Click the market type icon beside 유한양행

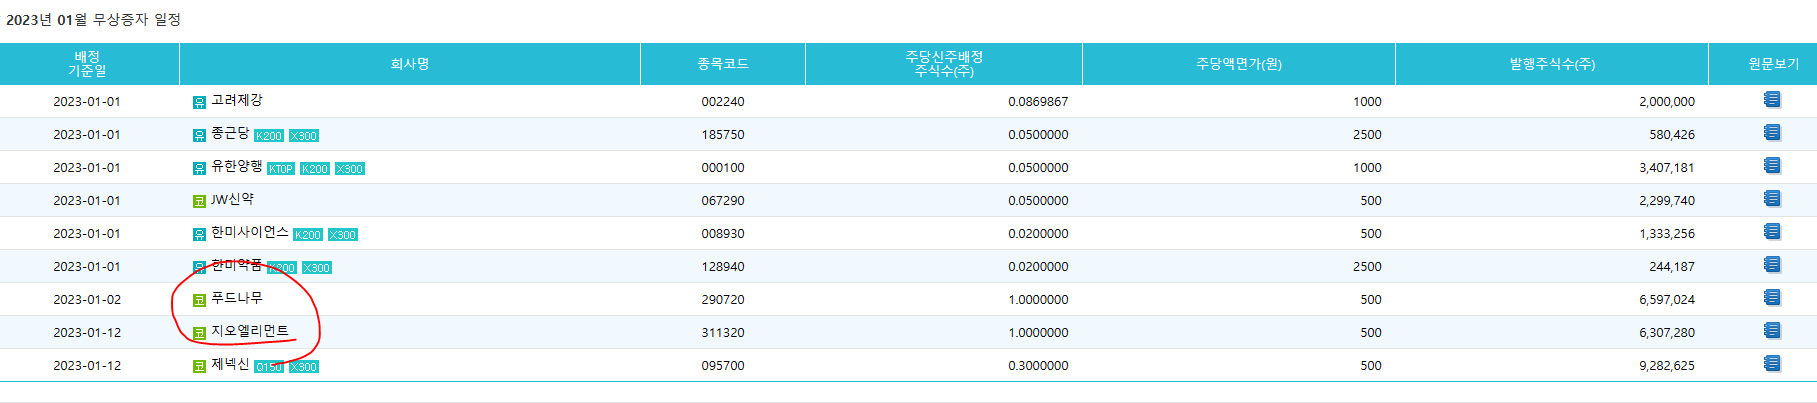click(199, 168)
